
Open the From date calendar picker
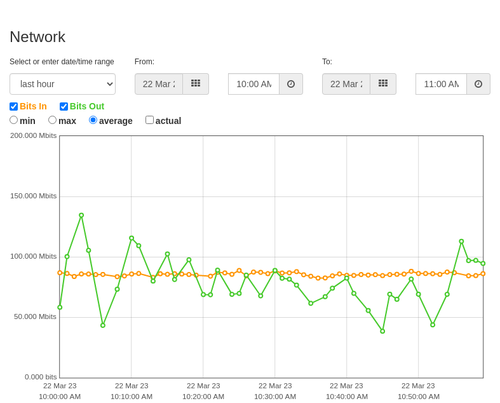(x=196, y=84)
